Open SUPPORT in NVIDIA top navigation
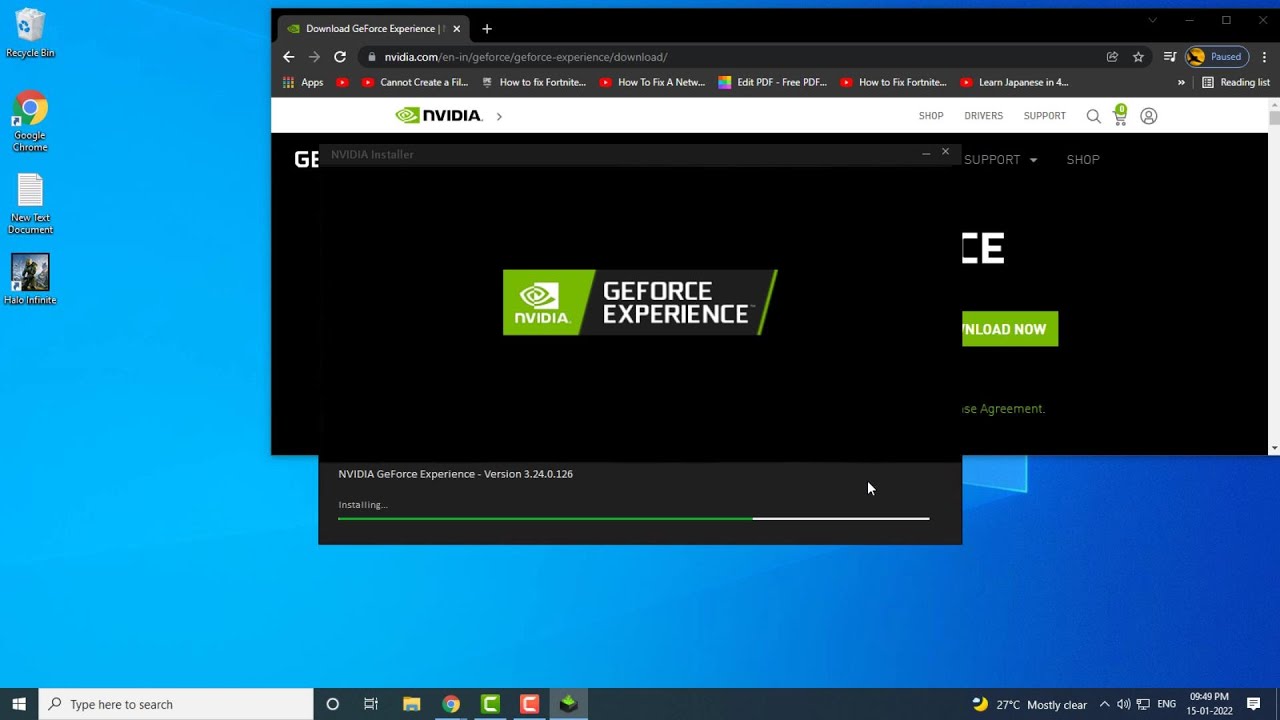Image resolution: width=1280 pixels, height=720 pixels. (1044, 116)
